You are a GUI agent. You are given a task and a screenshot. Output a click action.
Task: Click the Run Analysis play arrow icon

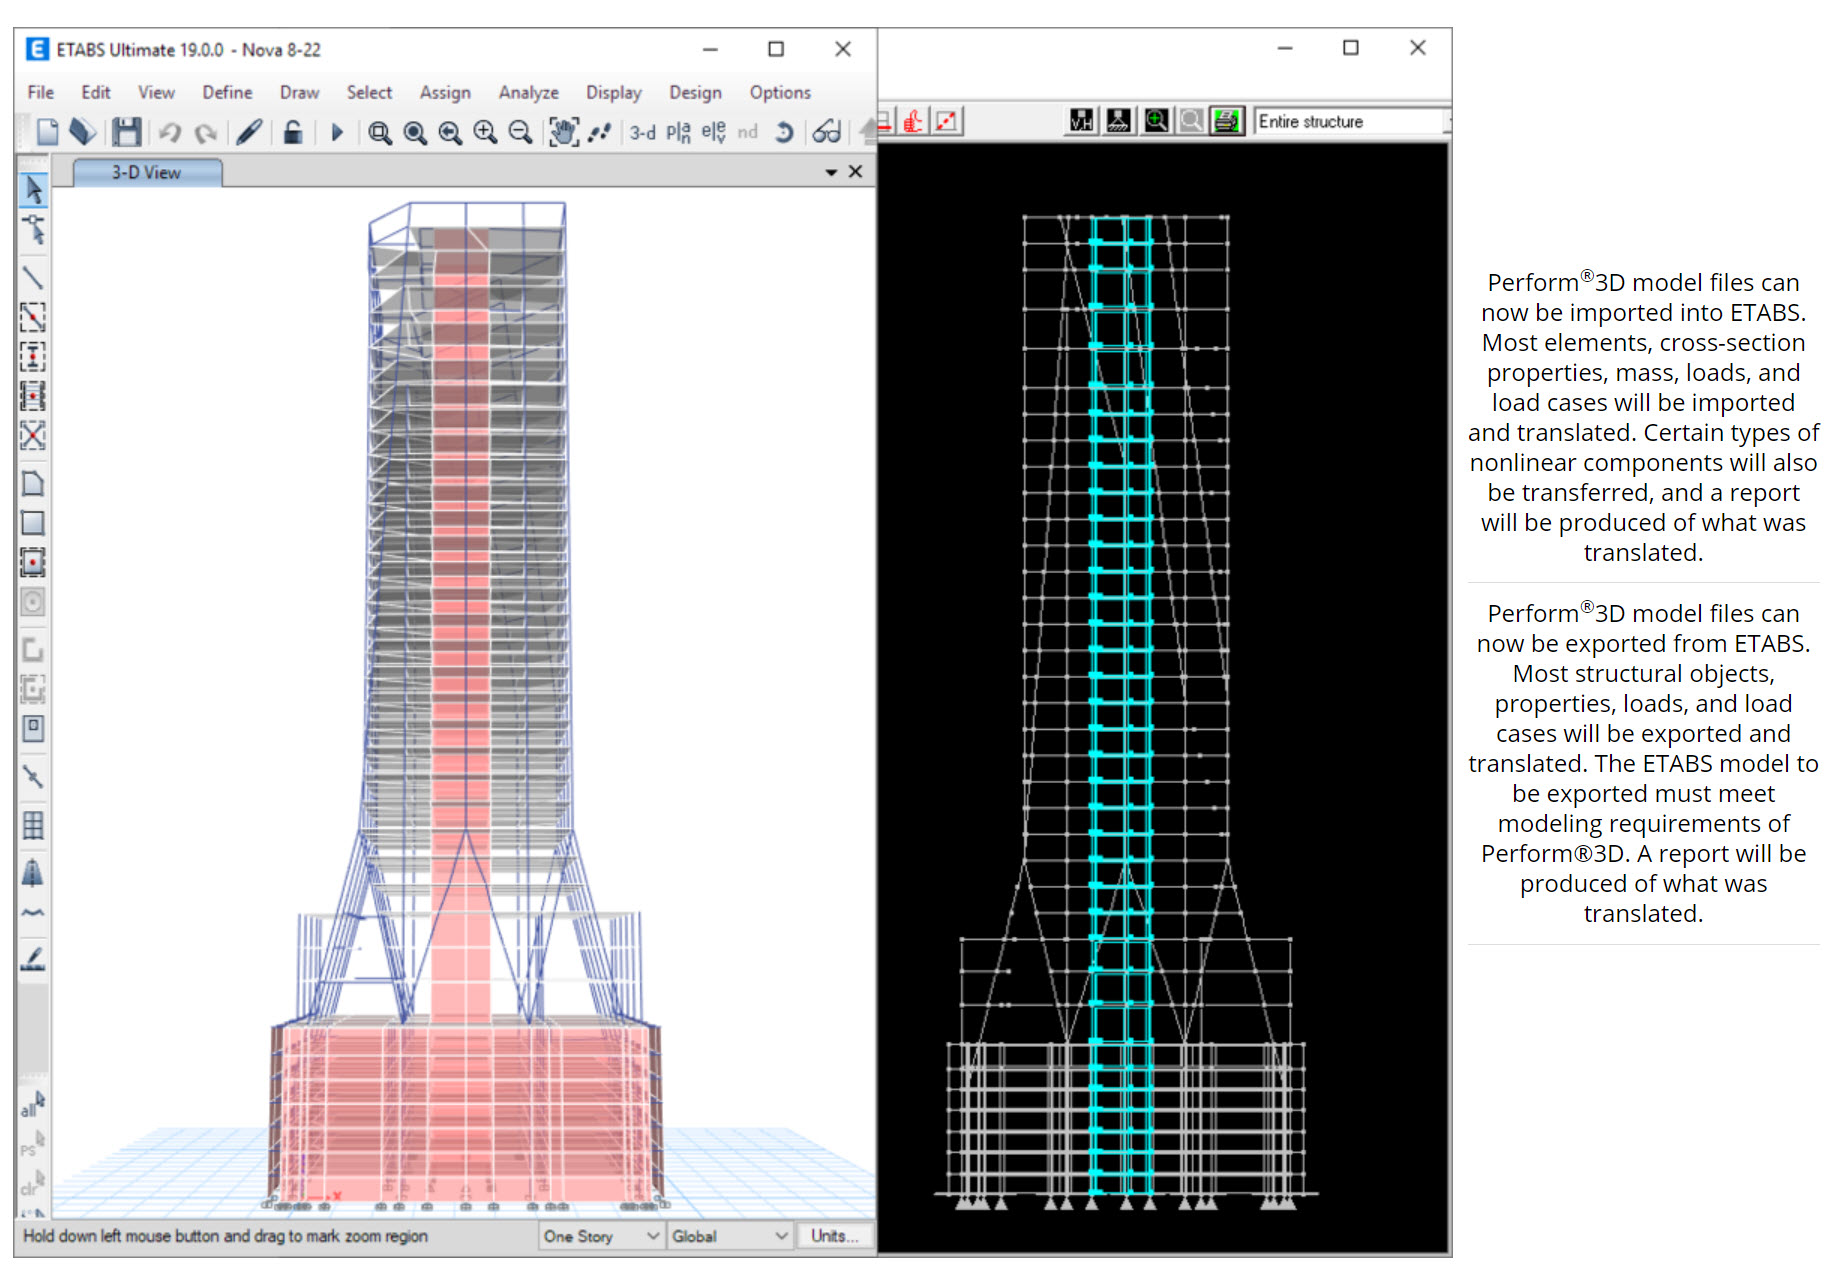(337, 132)
